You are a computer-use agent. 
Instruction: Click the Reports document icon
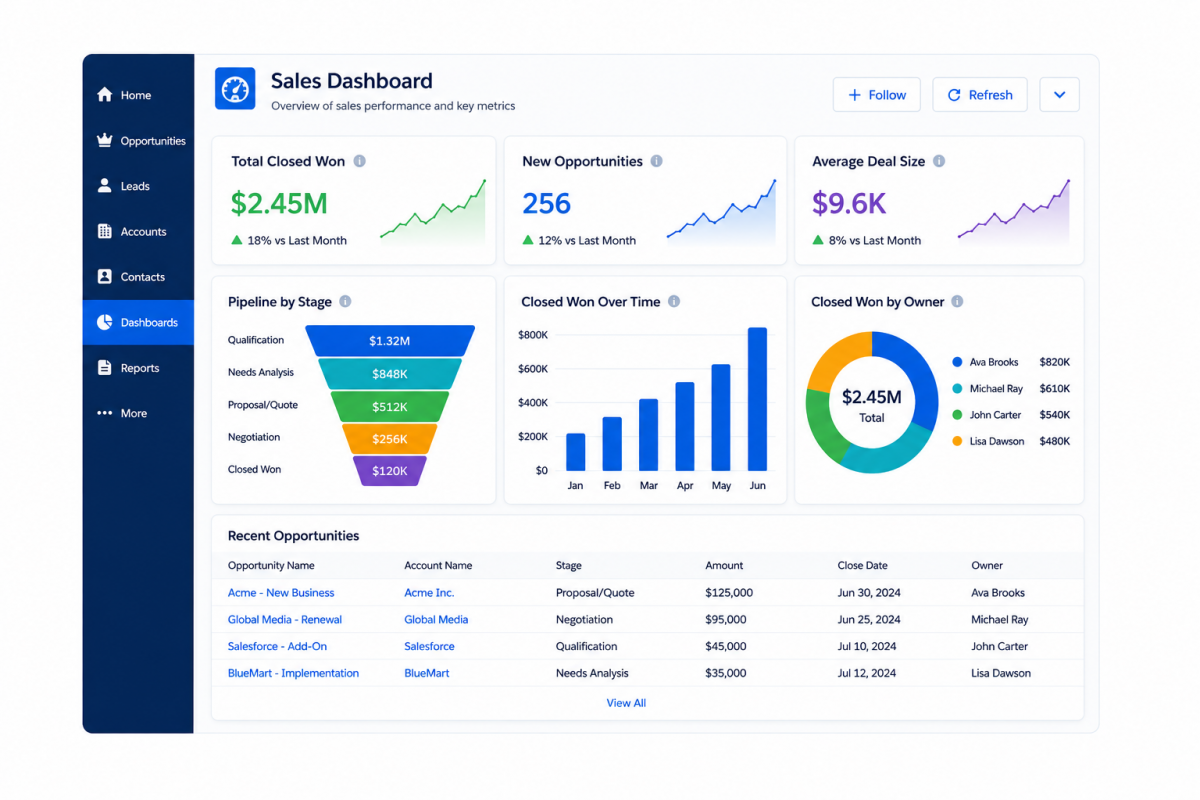click(104, 367)
